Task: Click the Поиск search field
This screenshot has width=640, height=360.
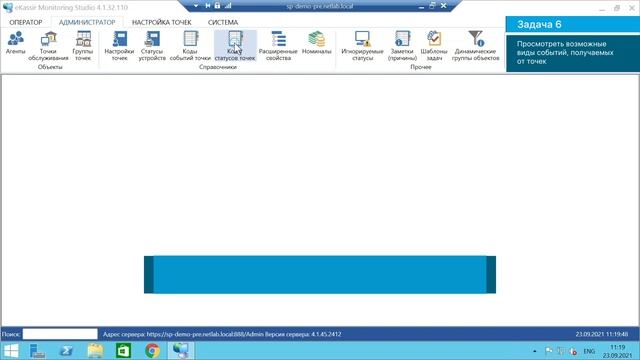Action: click(x=60, y=334)
